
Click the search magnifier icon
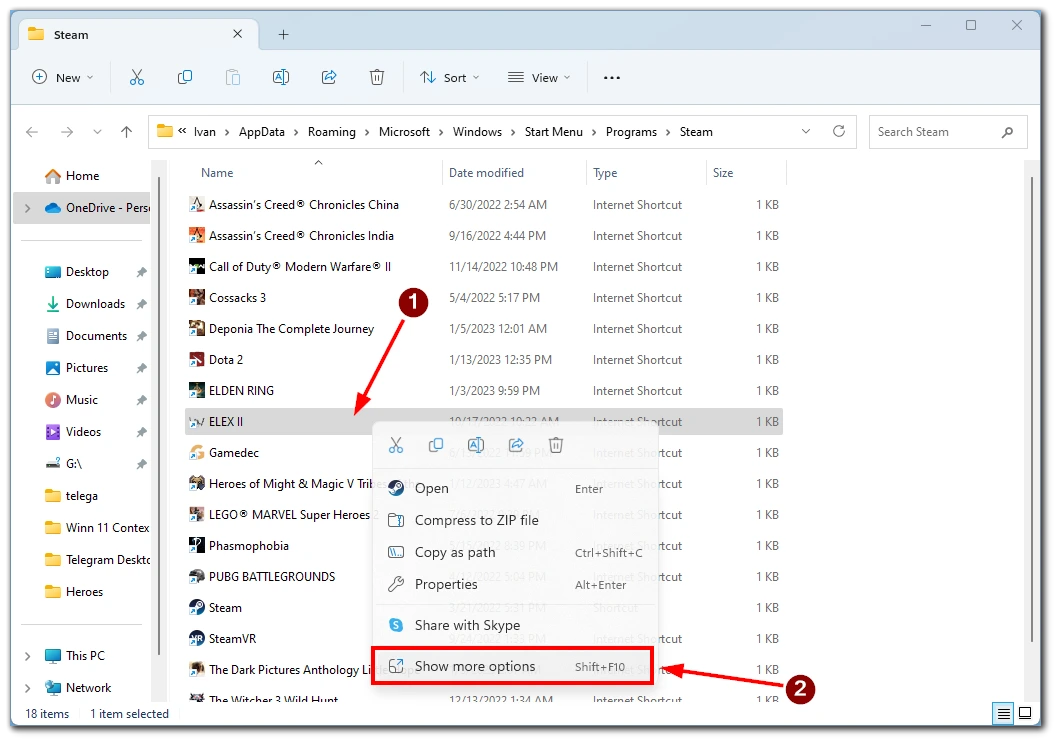pos(1007,132)
